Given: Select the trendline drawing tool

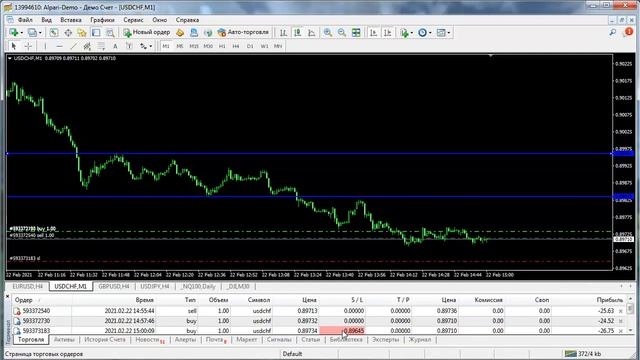Looking at the screenshot, I should pyautogui.click(x=73, y=46).
